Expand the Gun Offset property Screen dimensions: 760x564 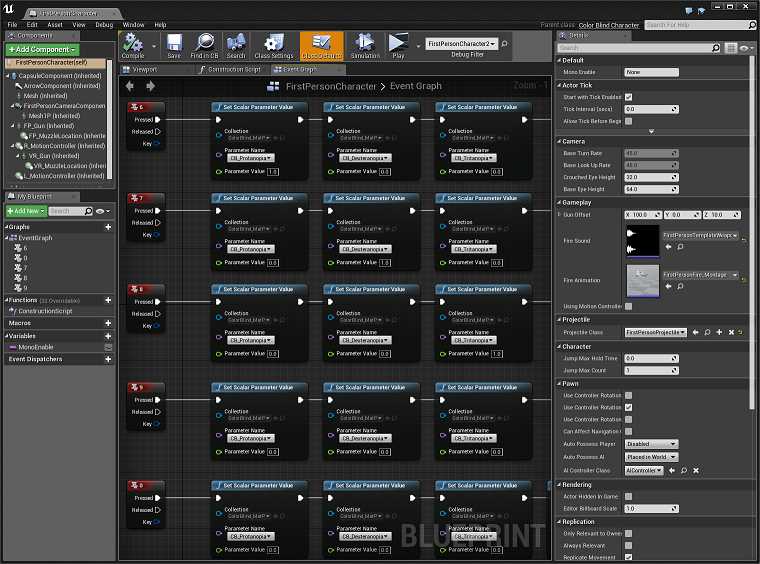click(x=559, y=215)
